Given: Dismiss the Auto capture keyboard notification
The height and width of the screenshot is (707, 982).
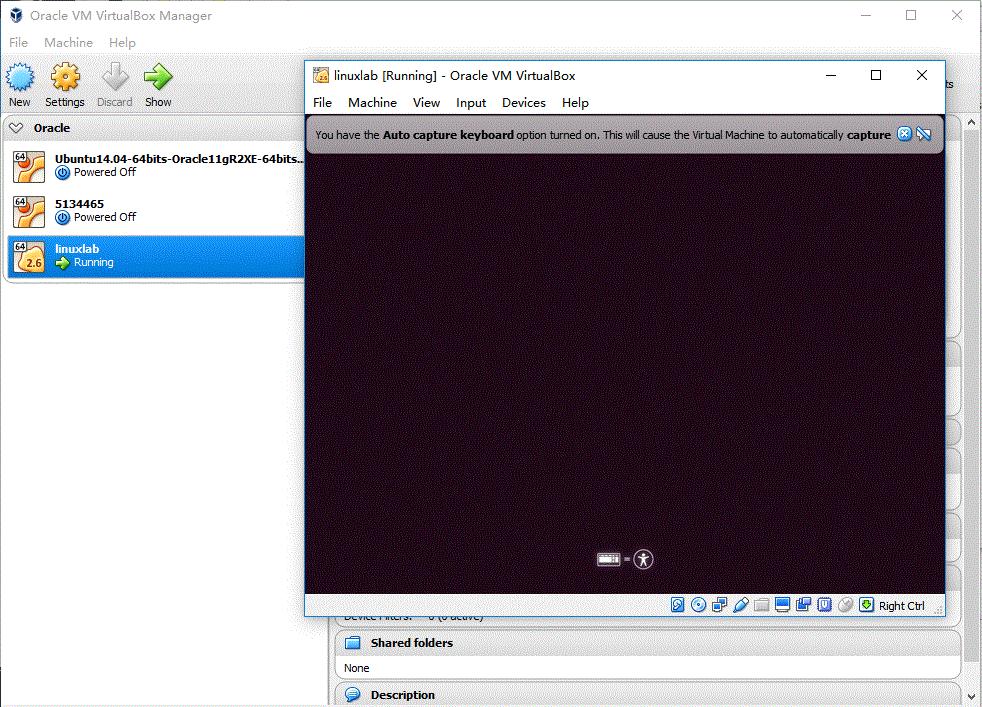Looking at the screenshot, I should click(x=904, y=134).
